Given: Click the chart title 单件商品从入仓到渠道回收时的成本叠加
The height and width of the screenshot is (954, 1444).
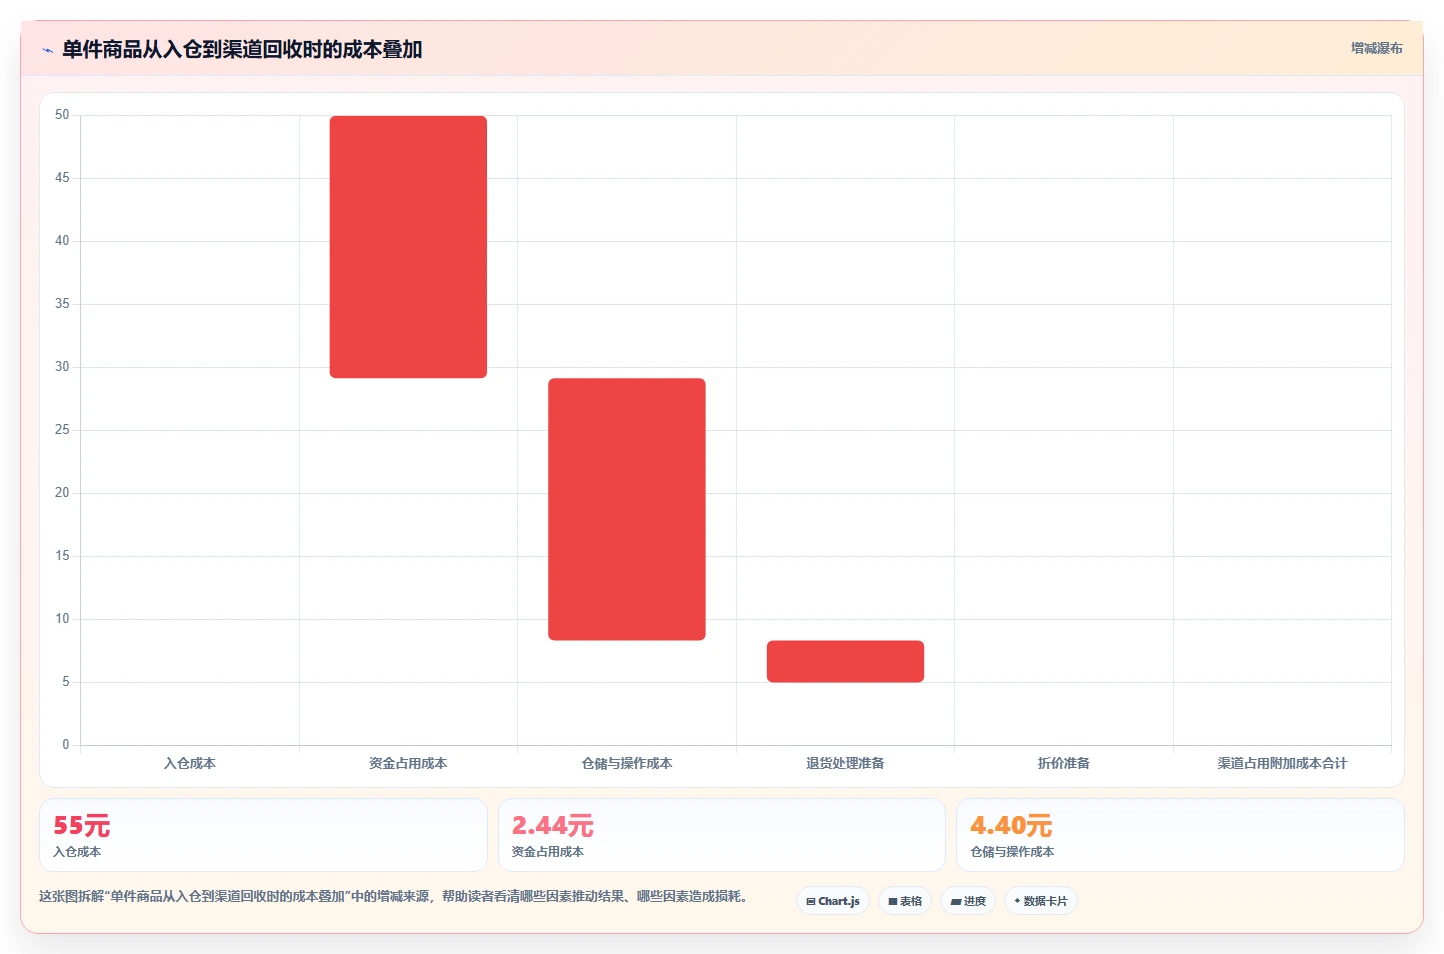Looking at the screenshot, I should [x=242, y=49].
